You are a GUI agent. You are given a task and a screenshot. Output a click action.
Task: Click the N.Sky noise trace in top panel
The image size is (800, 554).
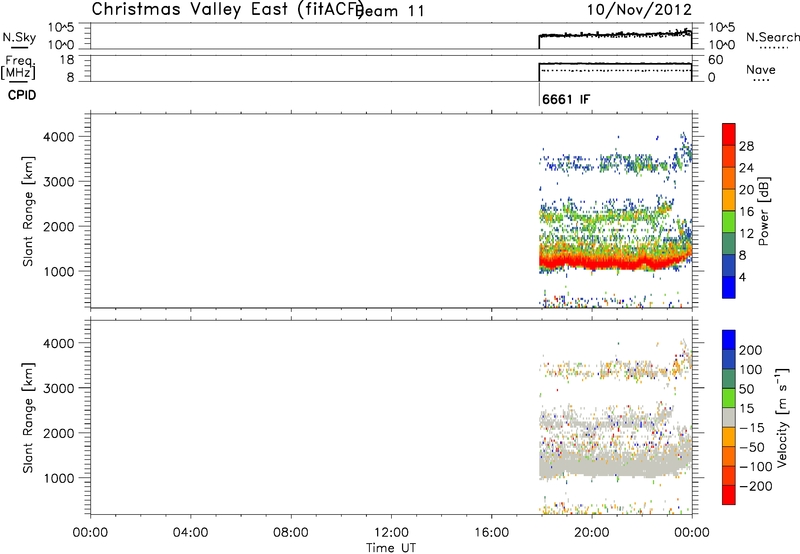click(615, 35)
